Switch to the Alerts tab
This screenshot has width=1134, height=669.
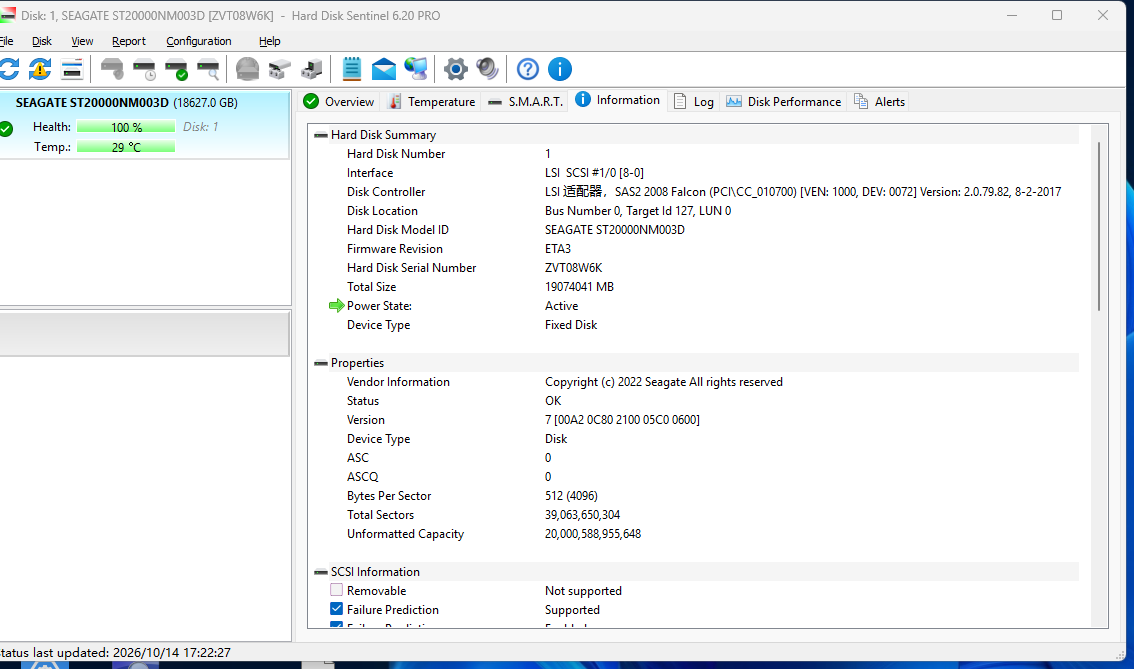(x=879, y=101)
